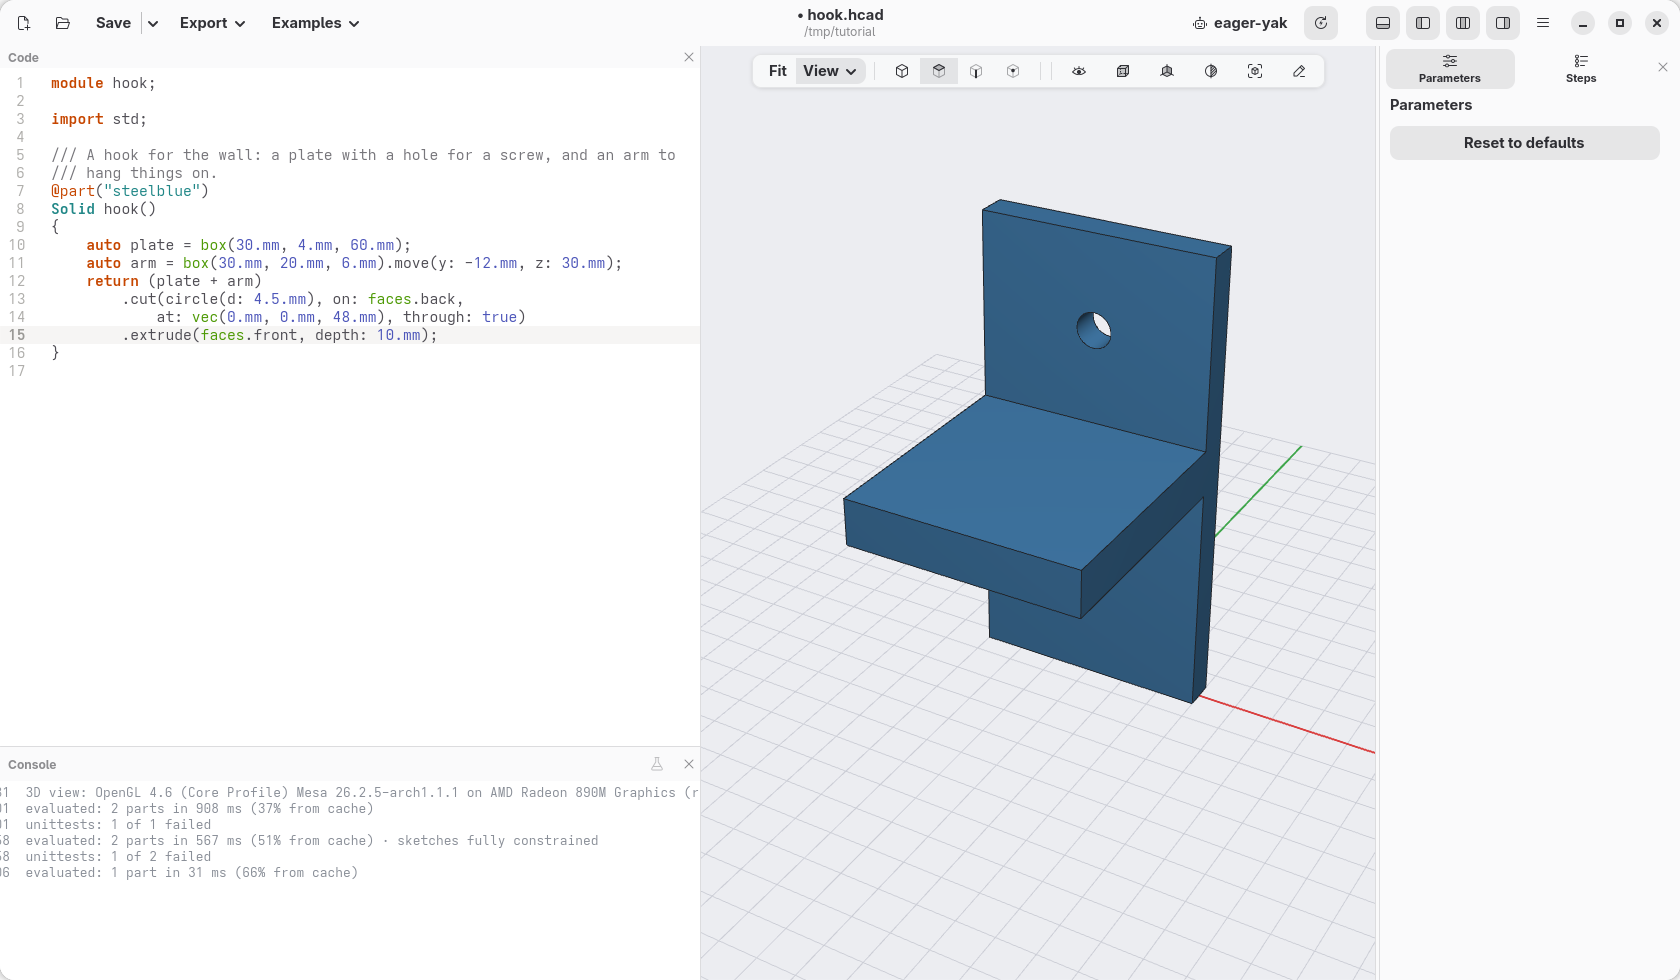This screenshot has width=1680, height=980.
Task: Toggle the eye visibility icon in viewport toolbar
Action: tap(1079, 71)
